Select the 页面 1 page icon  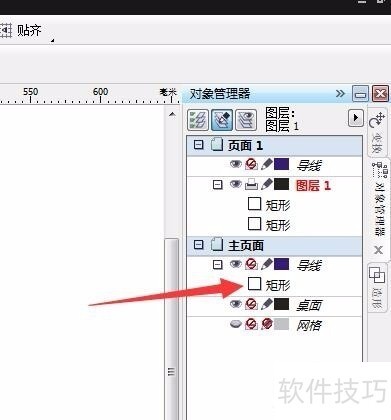[217, 145]
